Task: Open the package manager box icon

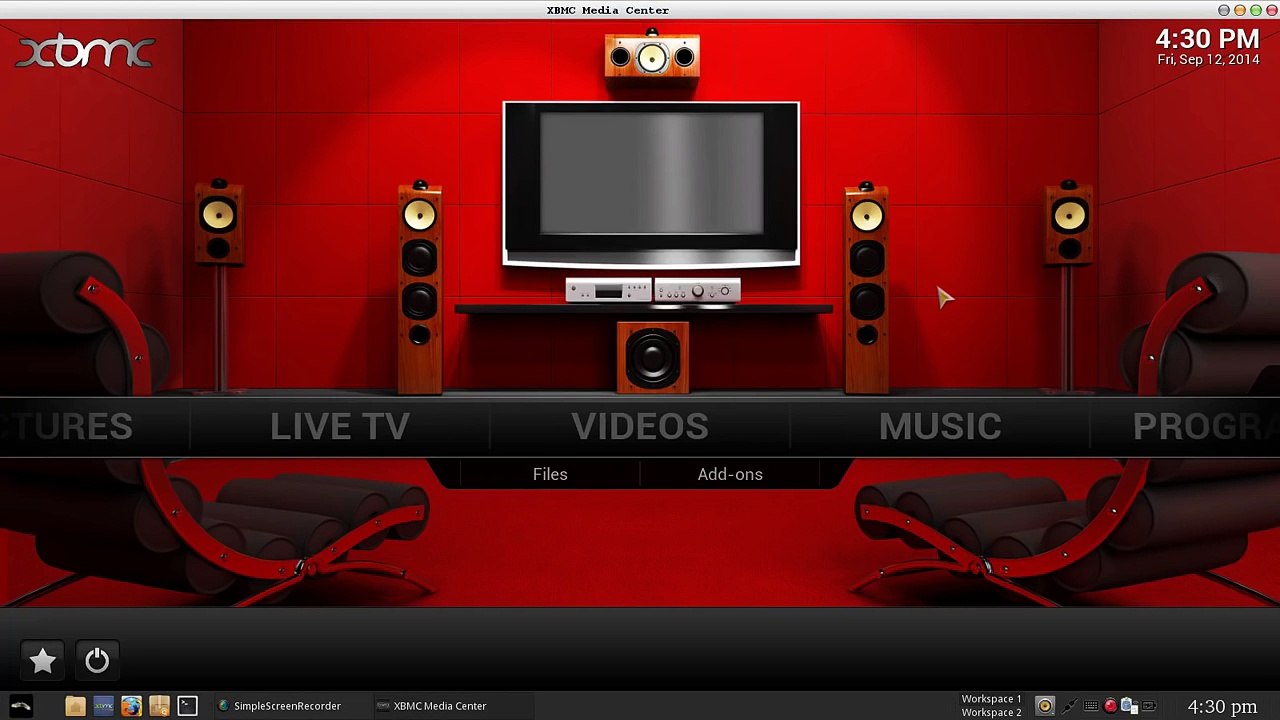Action: pyautogui.click(x=159, y=706)
